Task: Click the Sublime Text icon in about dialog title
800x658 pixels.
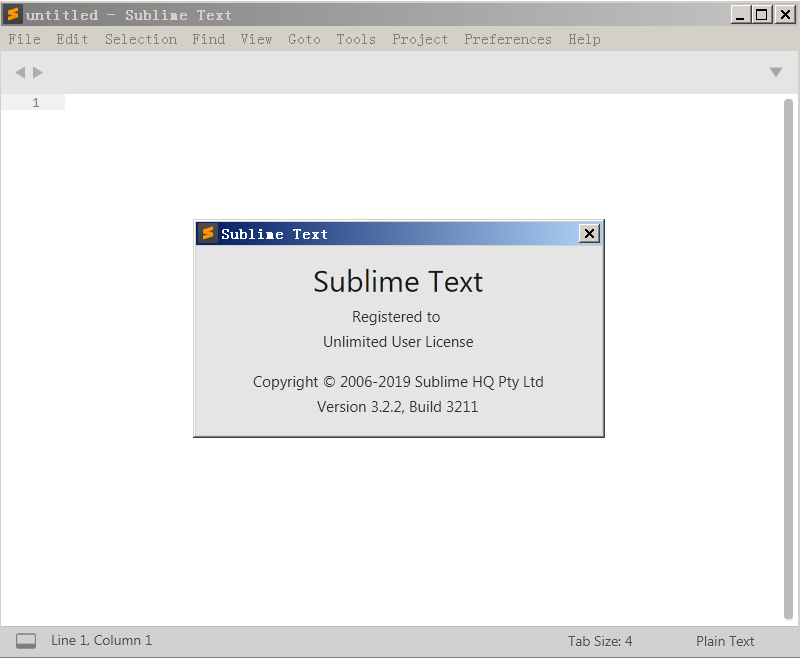Action: [x=208, y=234]
